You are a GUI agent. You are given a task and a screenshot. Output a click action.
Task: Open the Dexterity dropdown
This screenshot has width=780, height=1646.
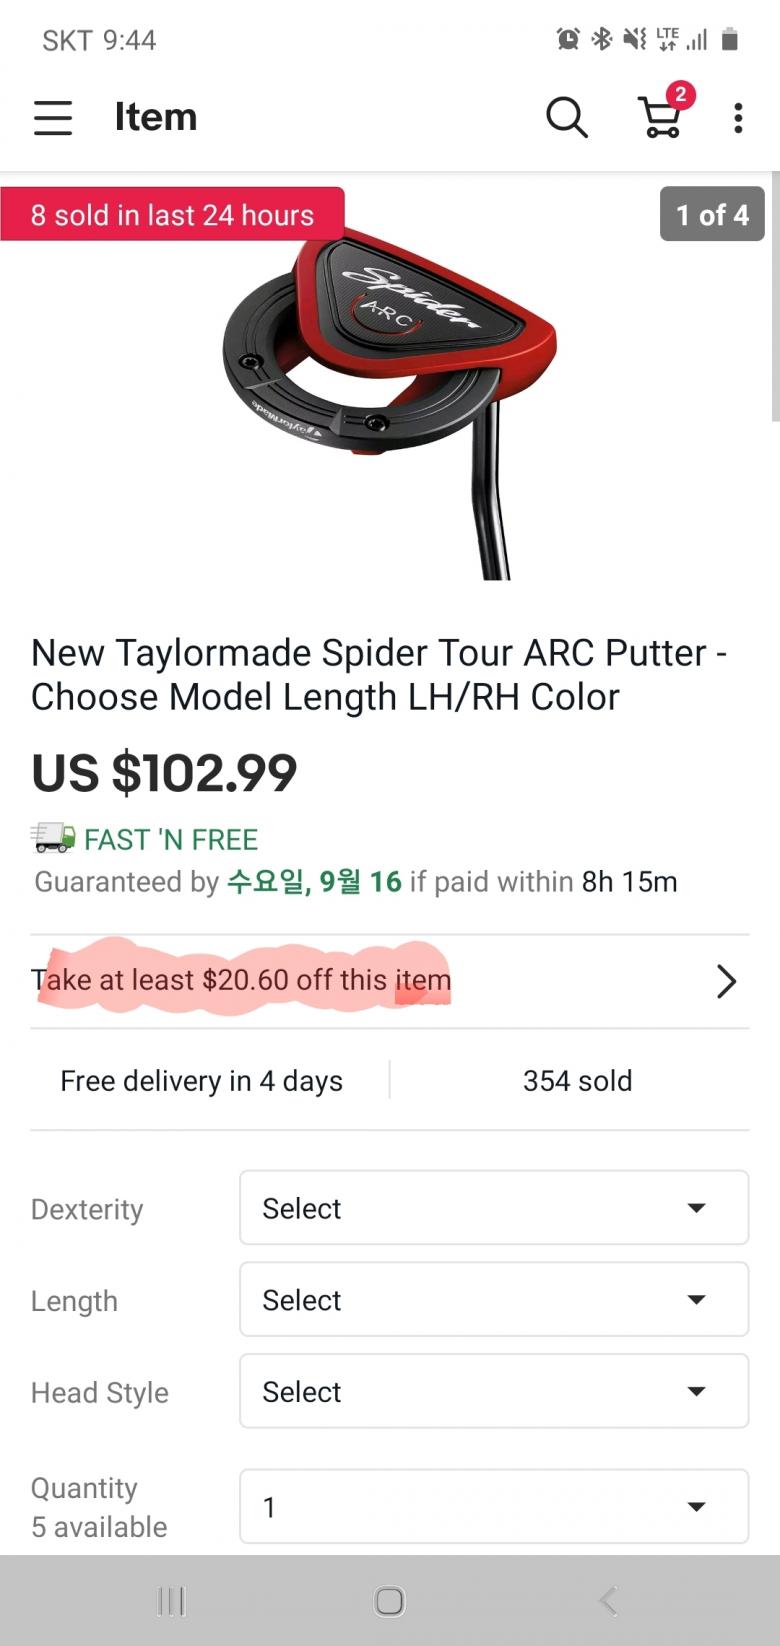494,1208
